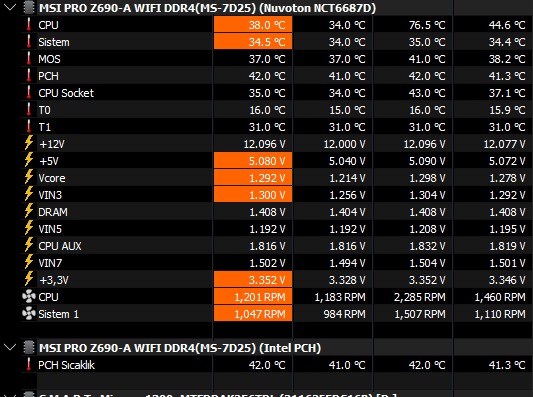
Task: Click the highlighted 34.5 °C Sistem value
Action: pos(253,41)
